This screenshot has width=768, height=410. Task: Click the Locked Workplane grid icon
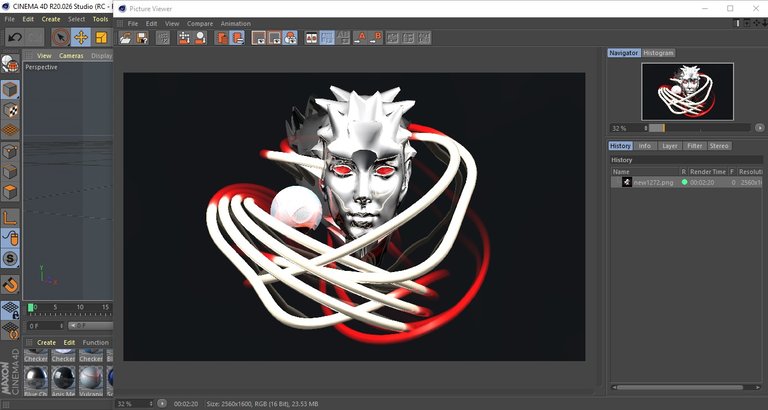(10, 310)
